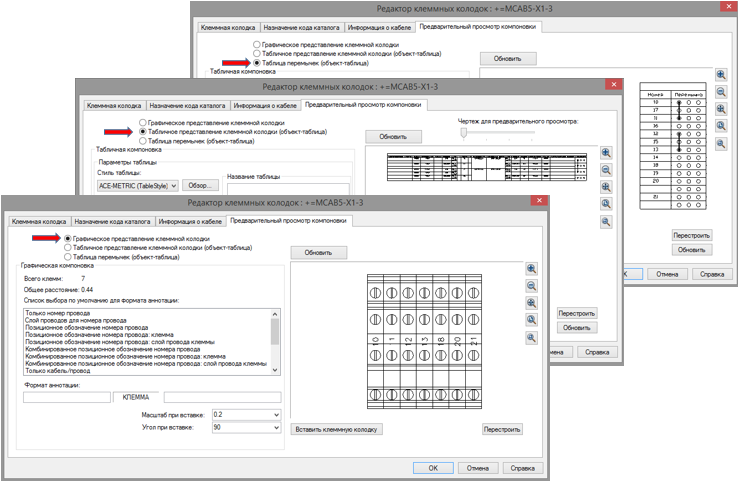Select 'Только номер провода' in the list
This screenshot has height=481, width=738.
click(58, 313)
